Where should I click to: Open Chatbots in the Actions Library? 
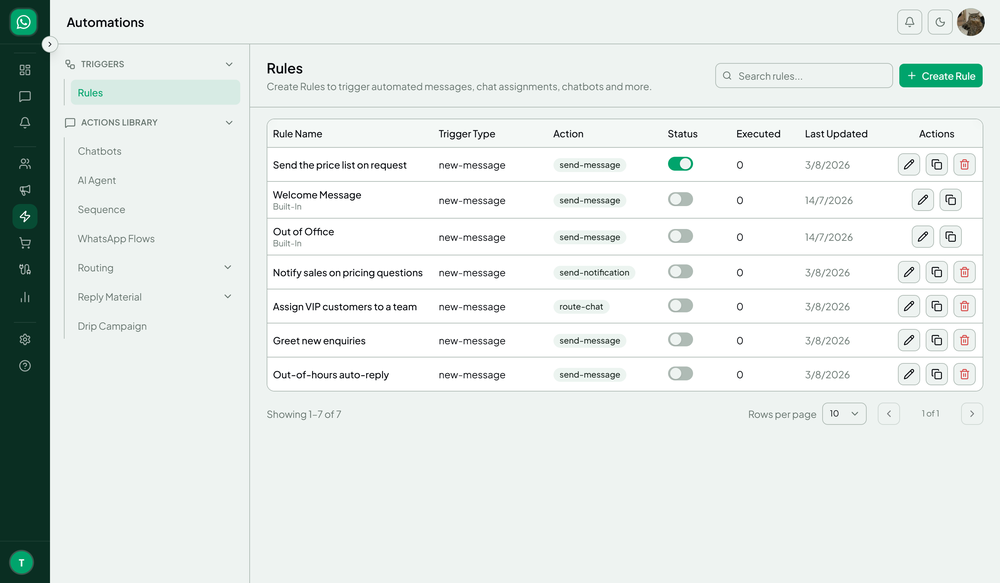point(99,151)
